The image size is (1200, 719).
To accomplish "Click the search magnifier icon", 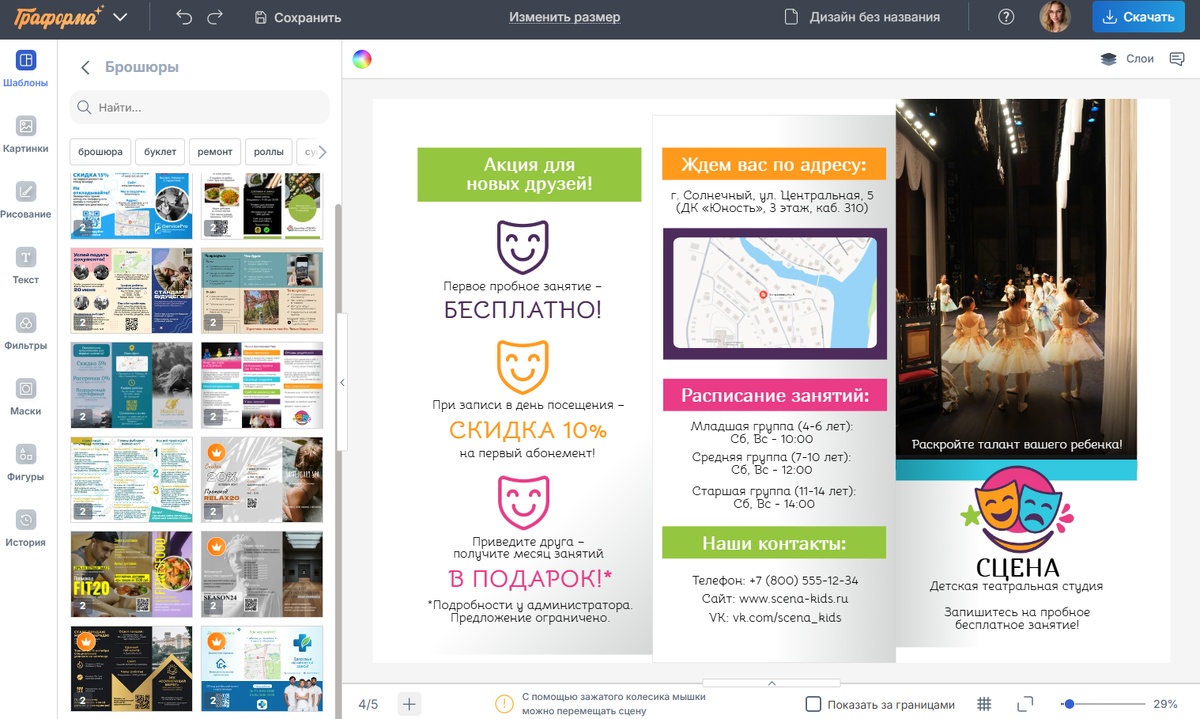I will click(85, 107).
